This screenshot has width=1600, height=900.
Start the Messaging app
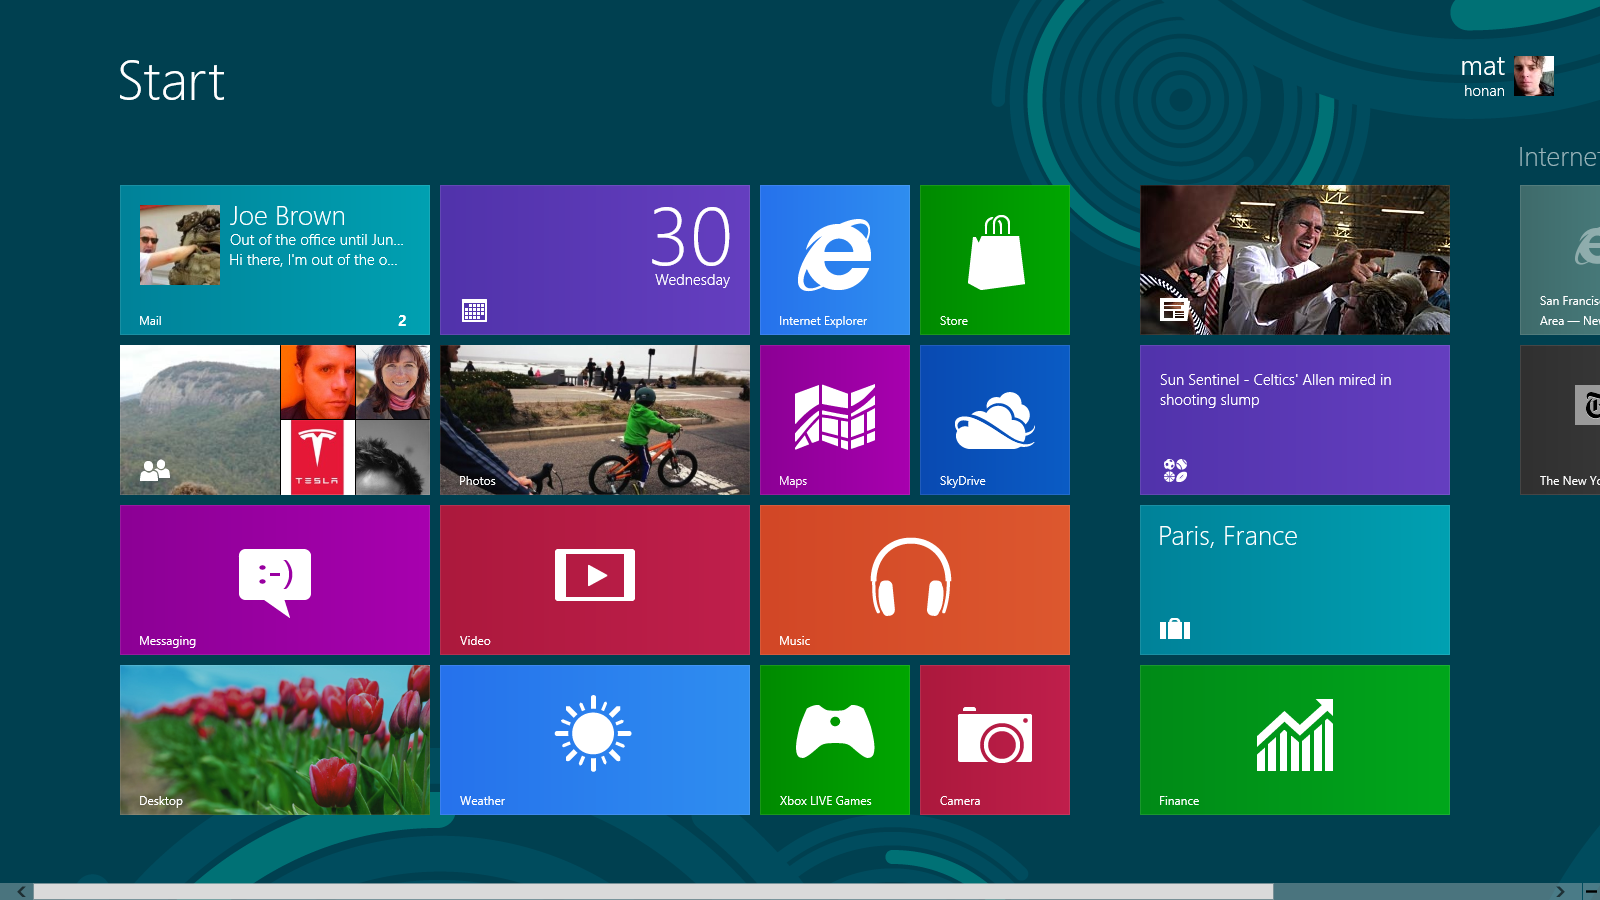tap(274, 580)
